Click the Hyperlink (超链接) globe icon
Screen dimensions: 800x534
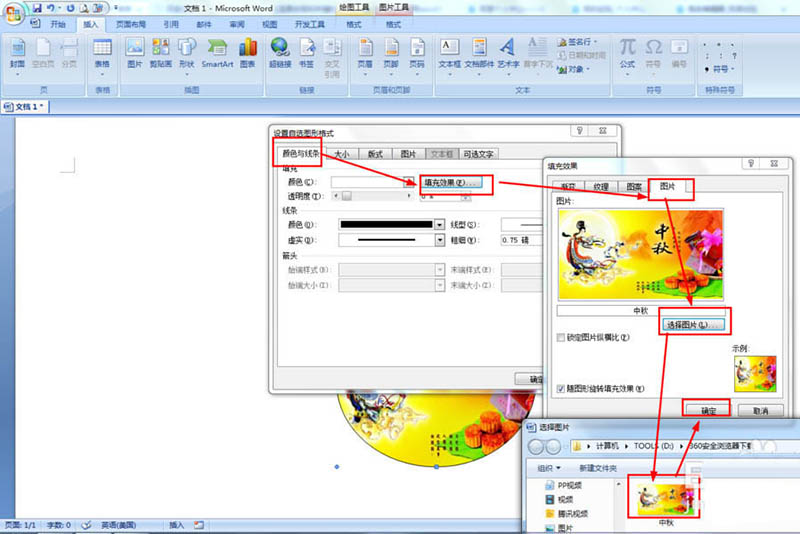tap(280, 54)
